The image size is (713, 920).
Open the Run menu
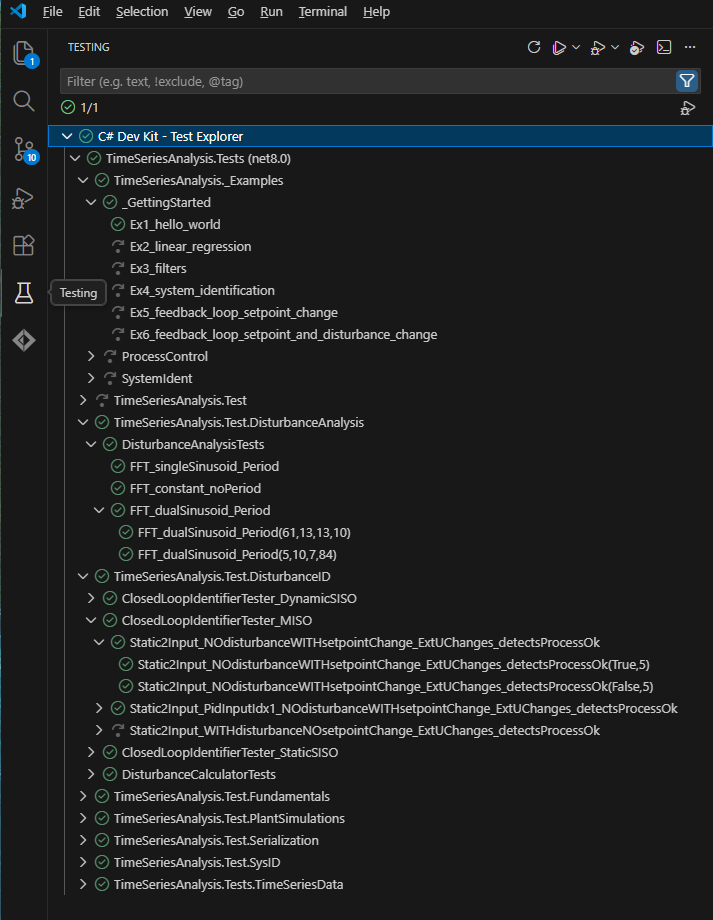coord(271,12)
